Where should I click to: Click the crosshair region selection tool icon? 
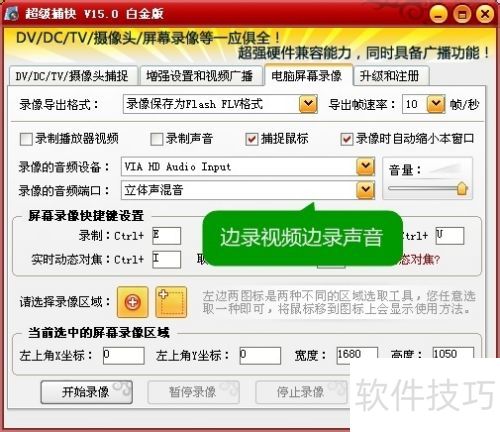132,302
